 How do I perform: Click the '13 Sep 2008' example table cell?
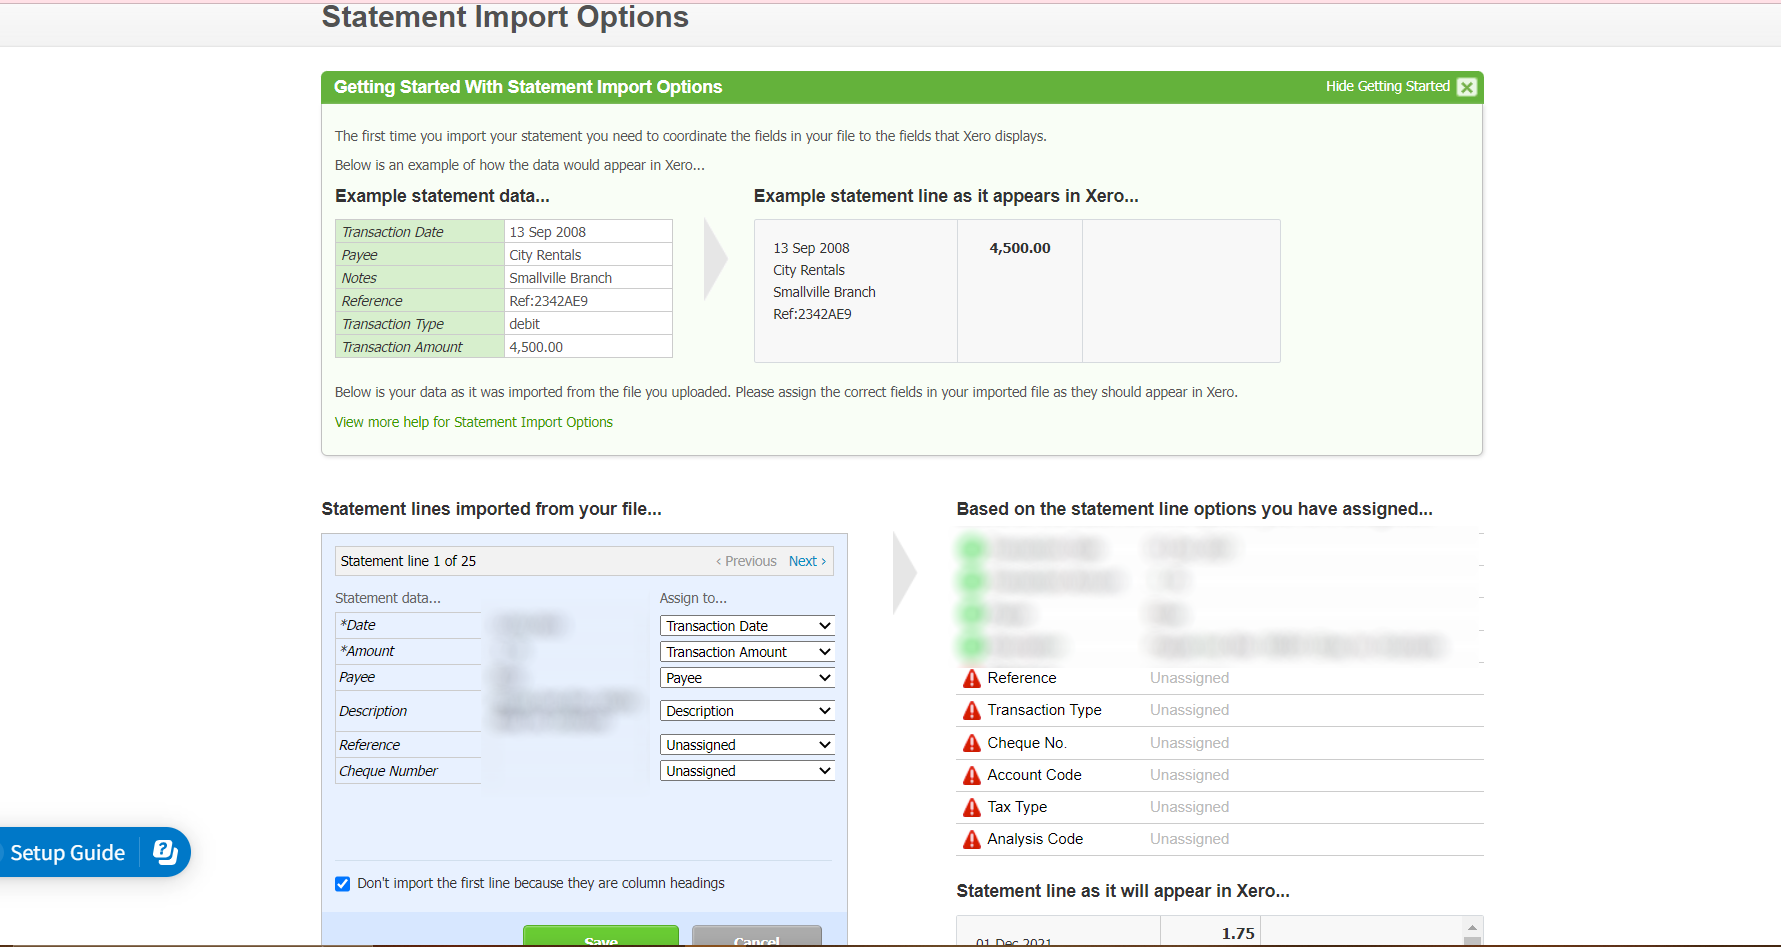tap(588, 232)
